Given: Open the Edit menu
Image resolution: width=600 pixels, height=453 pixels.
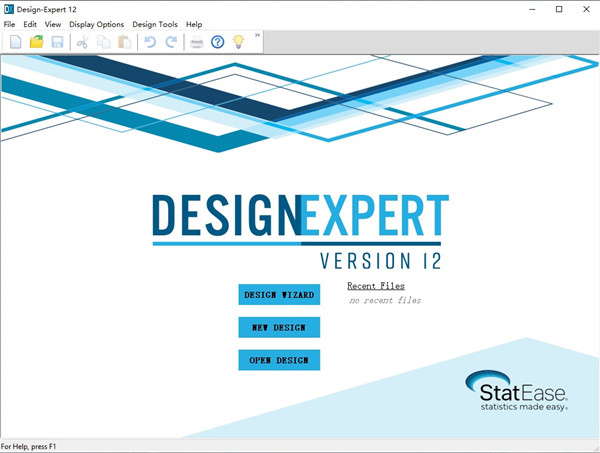Looking at the screenshot, I should 30,24.
